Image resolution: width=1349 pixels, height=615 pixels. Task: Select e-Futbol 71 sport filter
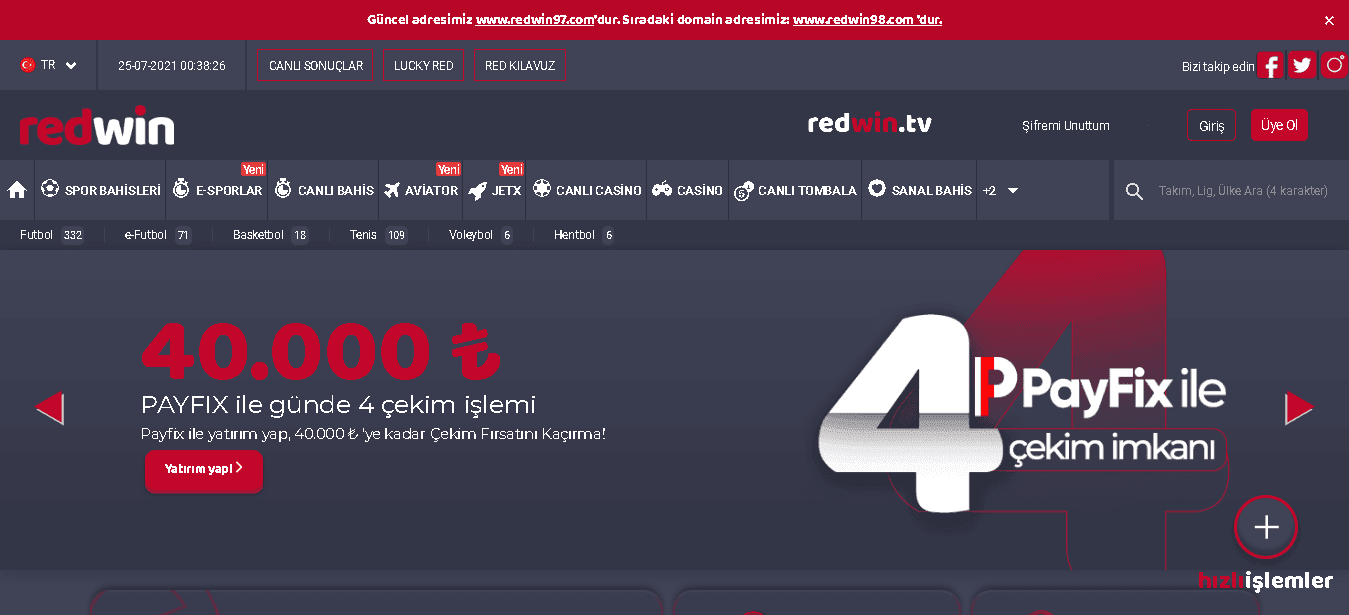158,235
